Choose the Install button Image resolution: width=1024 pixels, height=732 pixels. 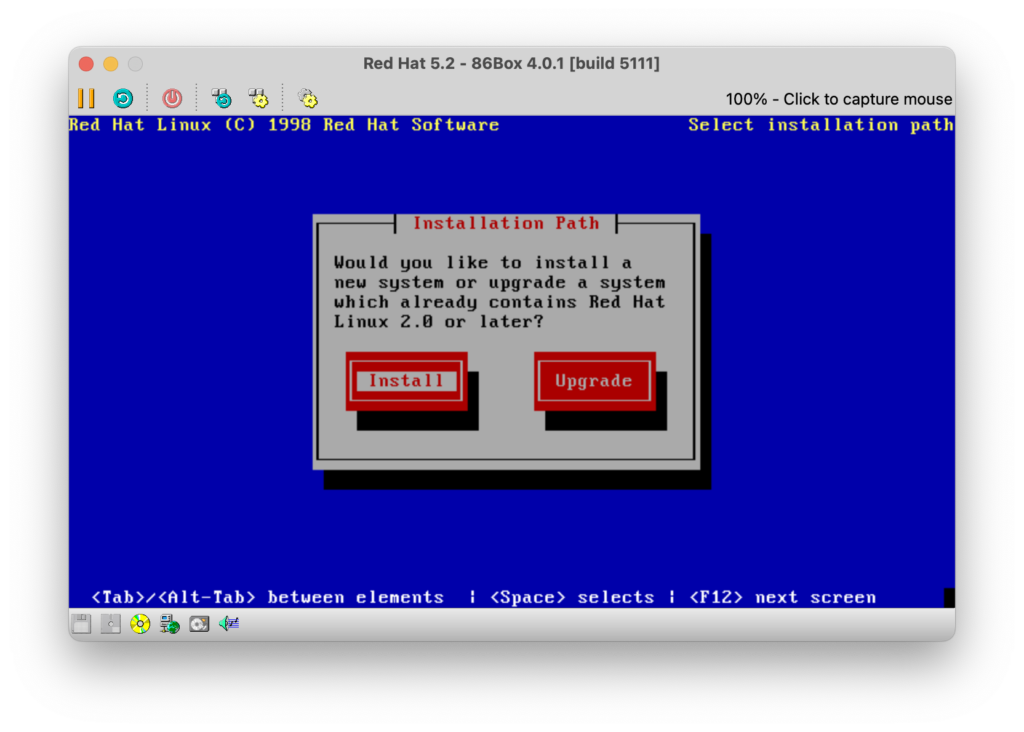point(406,381)
